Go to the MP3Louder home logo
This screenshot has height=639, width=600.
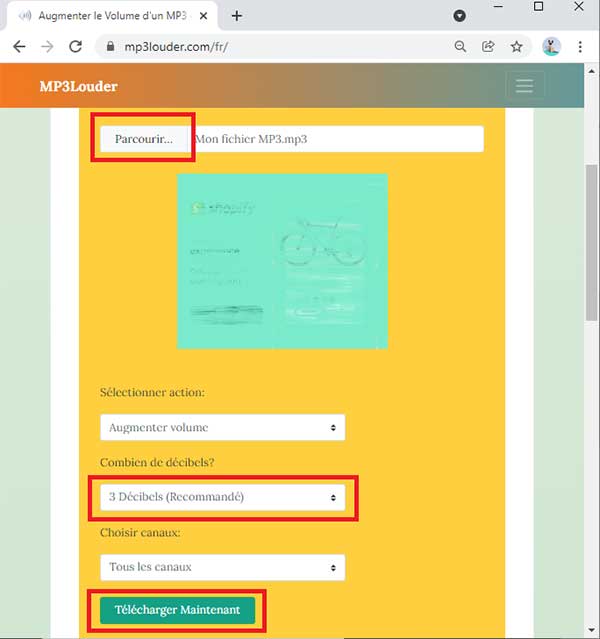point(79,86)
